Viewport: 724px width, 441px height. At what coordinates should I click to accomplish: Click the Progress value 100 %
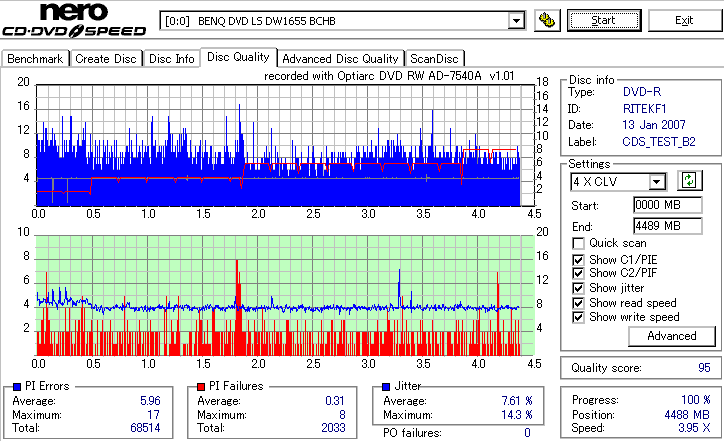tap(695, 400)
